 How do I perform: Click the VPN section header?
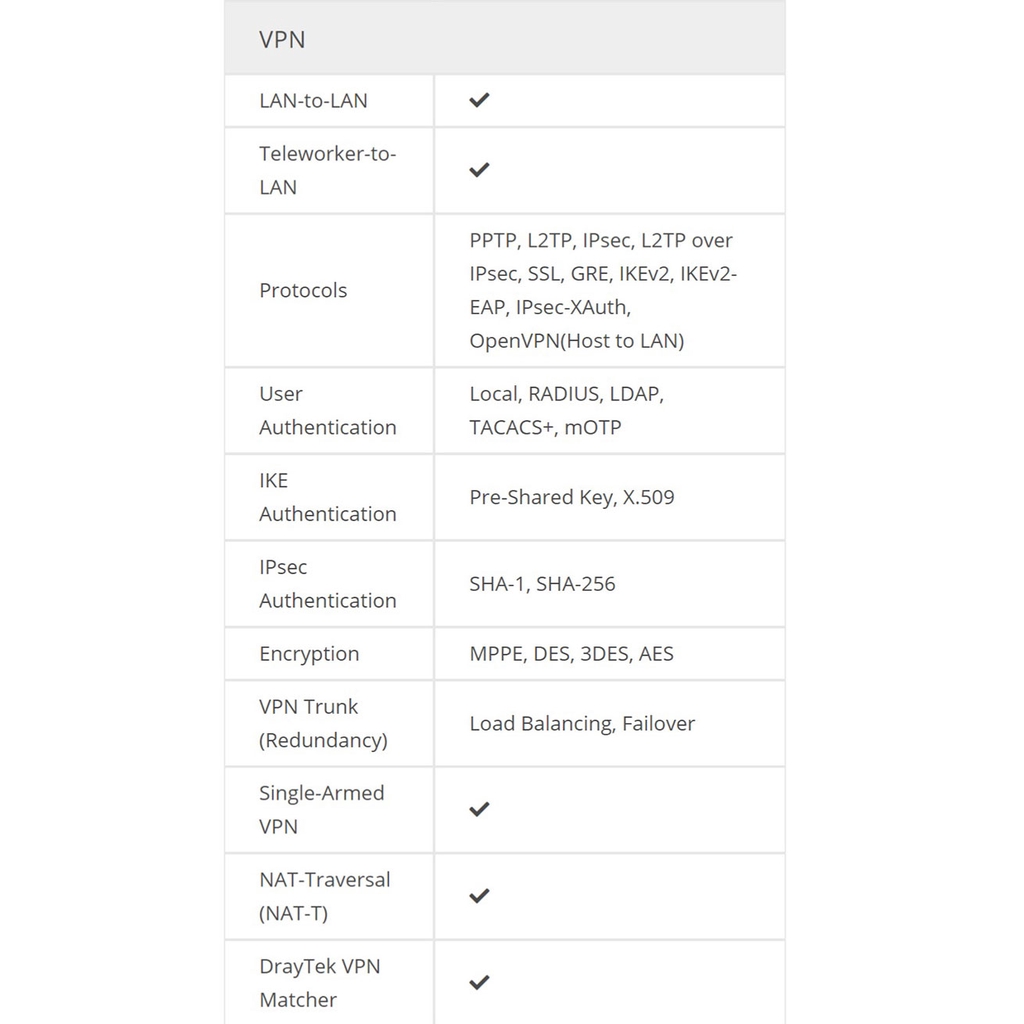coord(282,40)
